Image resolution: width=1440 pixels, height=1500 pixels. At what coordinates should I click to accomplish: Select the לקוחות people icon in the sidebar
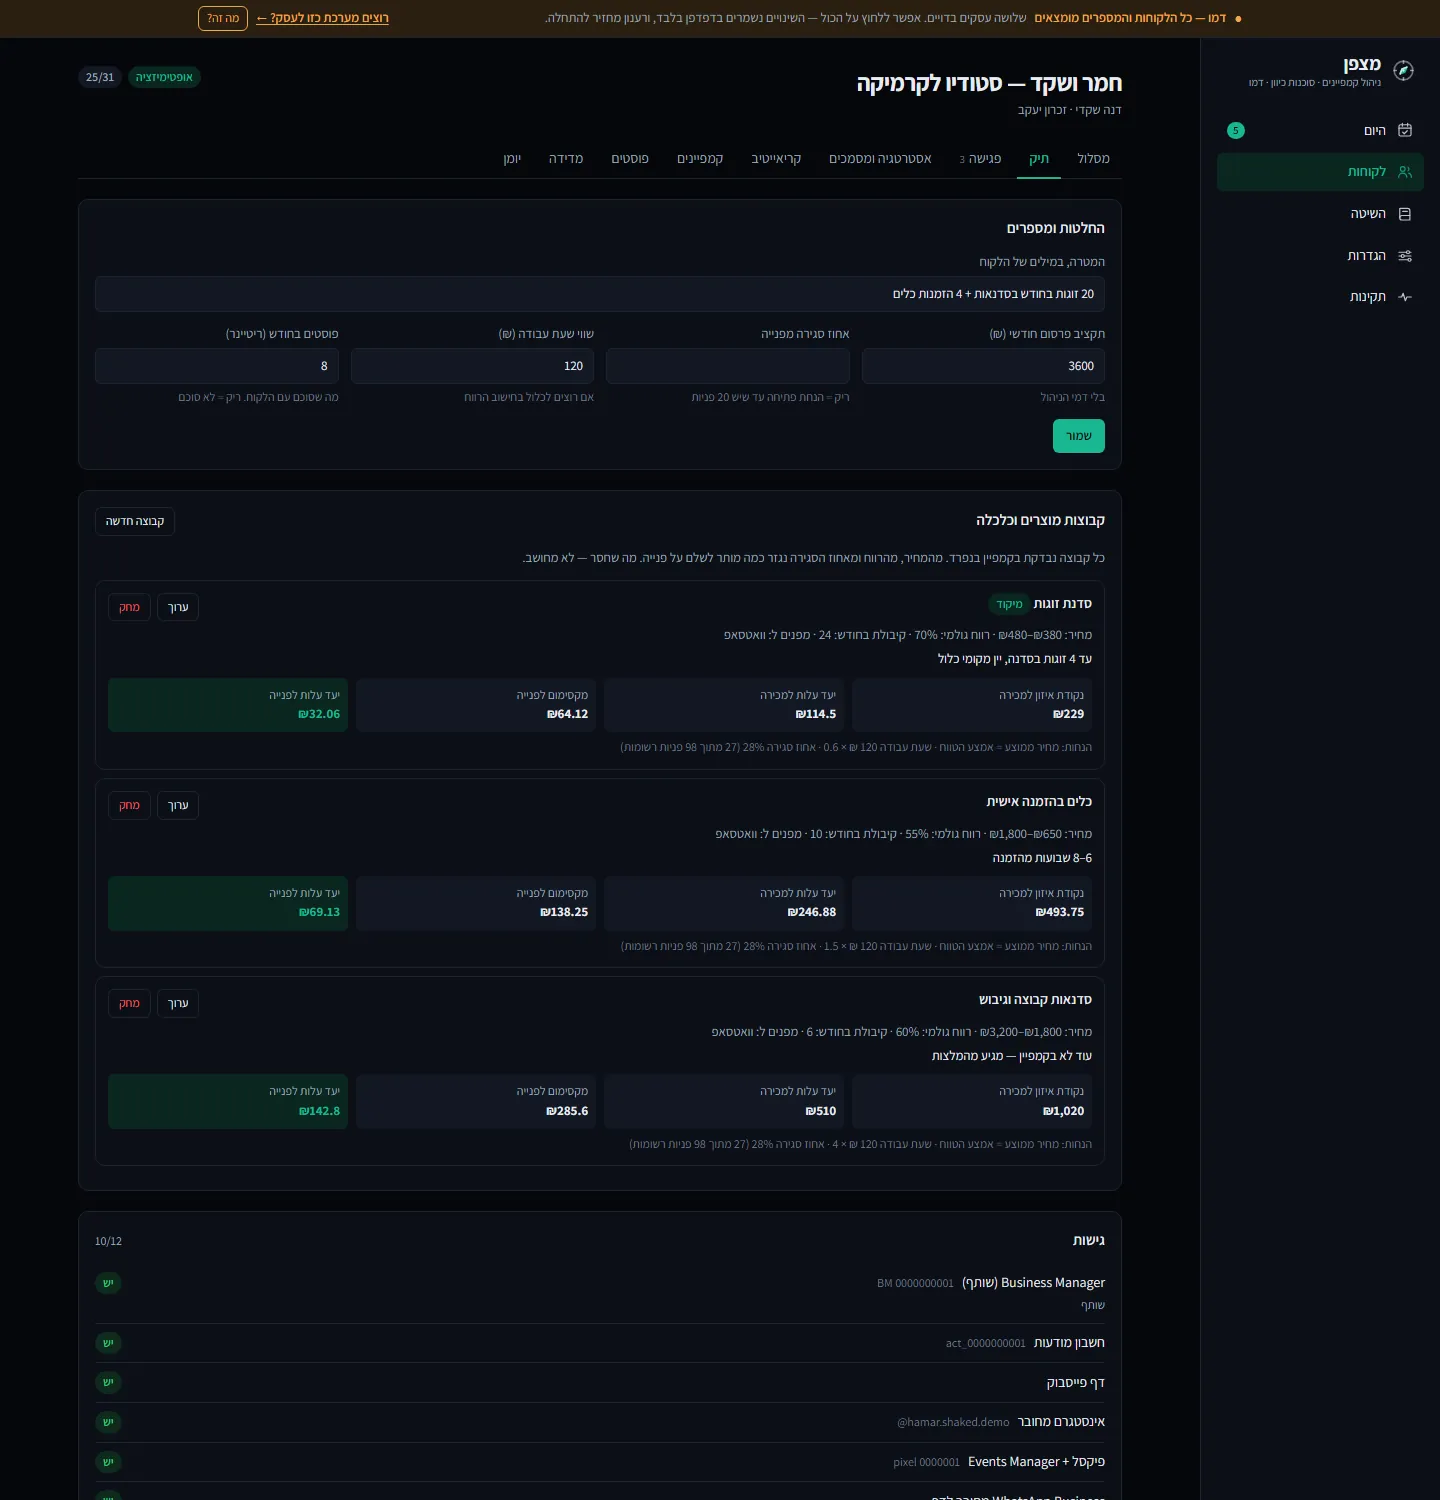[1405, 172]
